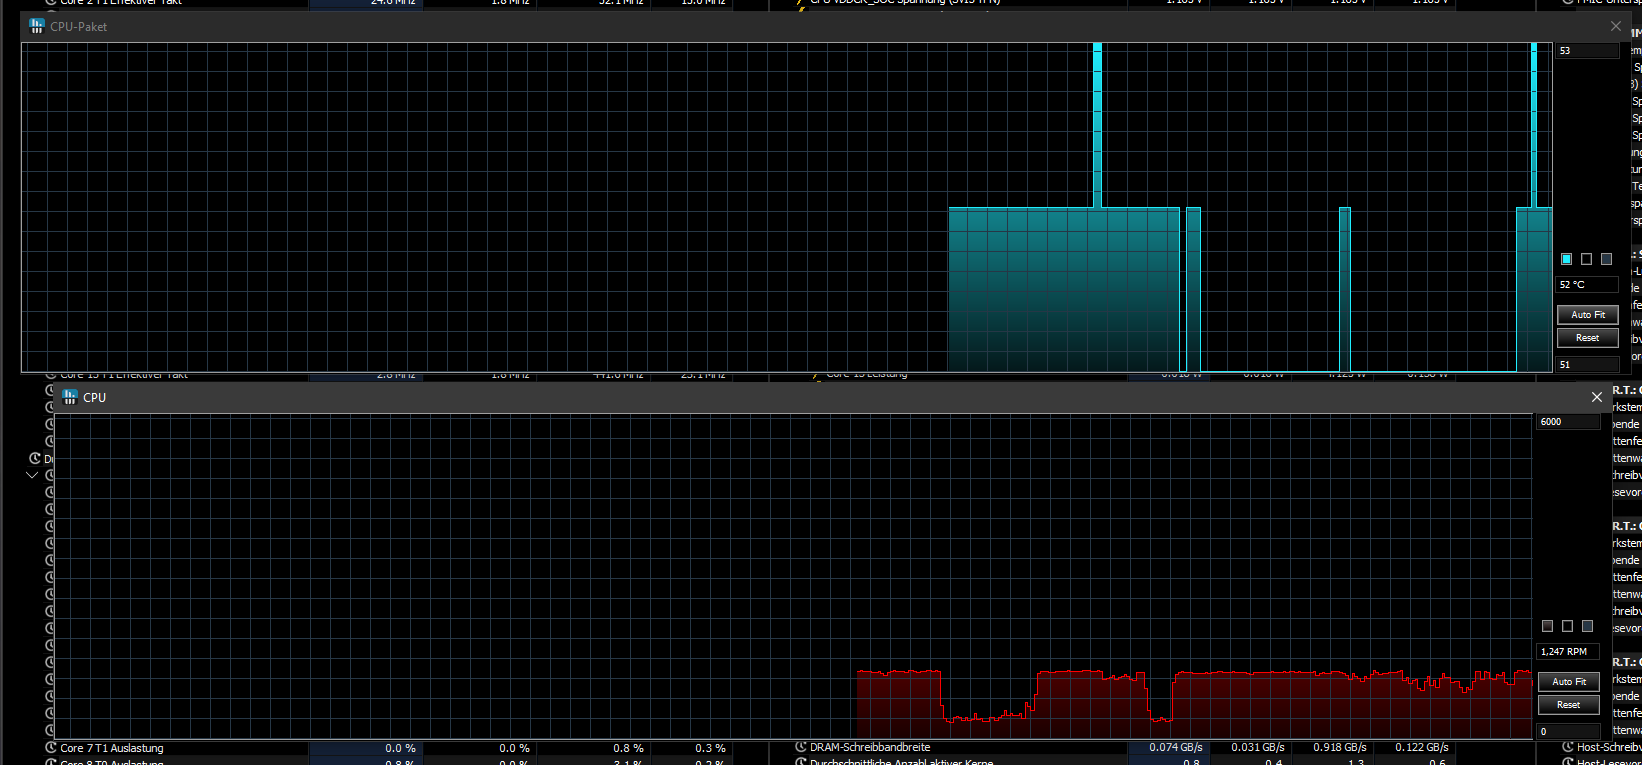Viewport: 1642px width, 765px height.
Task: Click the current value 52 °C
Action: pos(1587,285)
